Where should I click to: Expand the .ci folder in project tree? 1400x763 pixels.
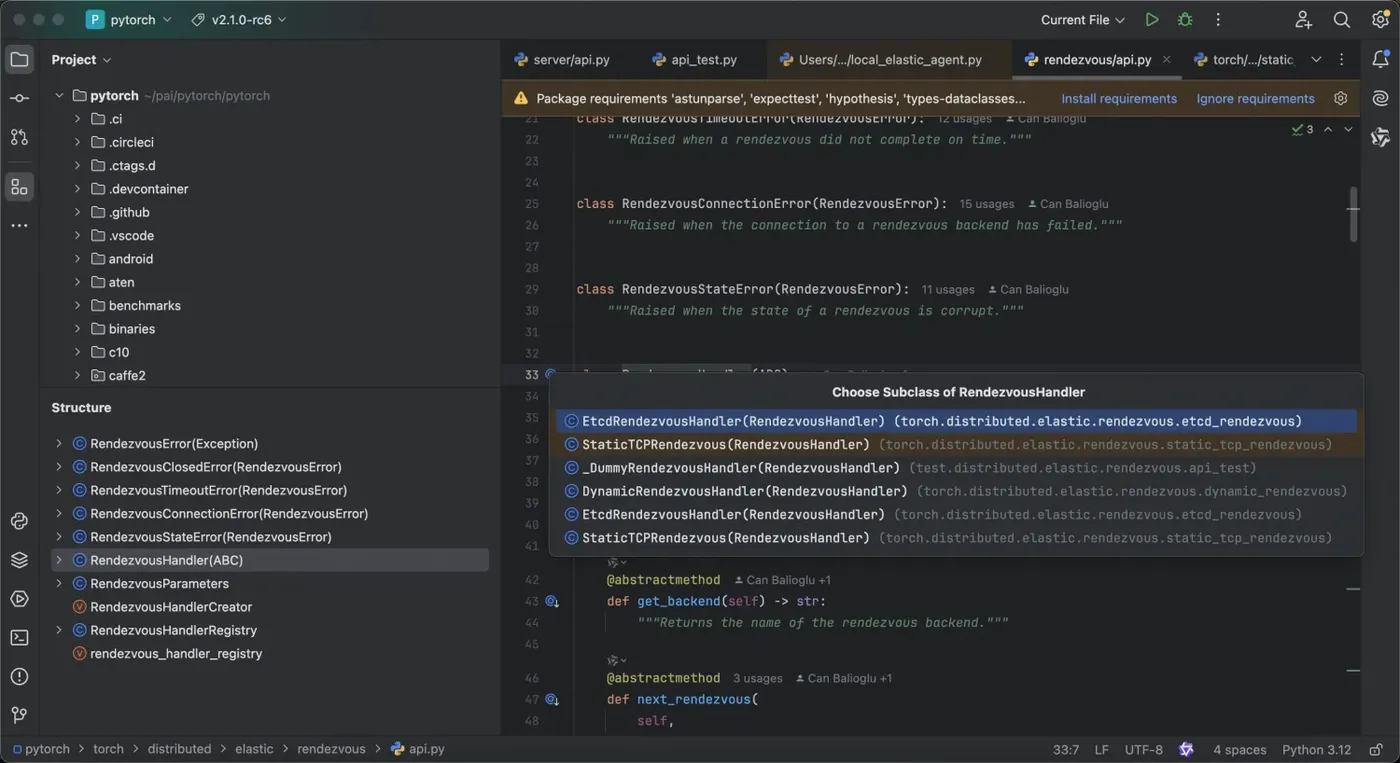tap(78, 119)
